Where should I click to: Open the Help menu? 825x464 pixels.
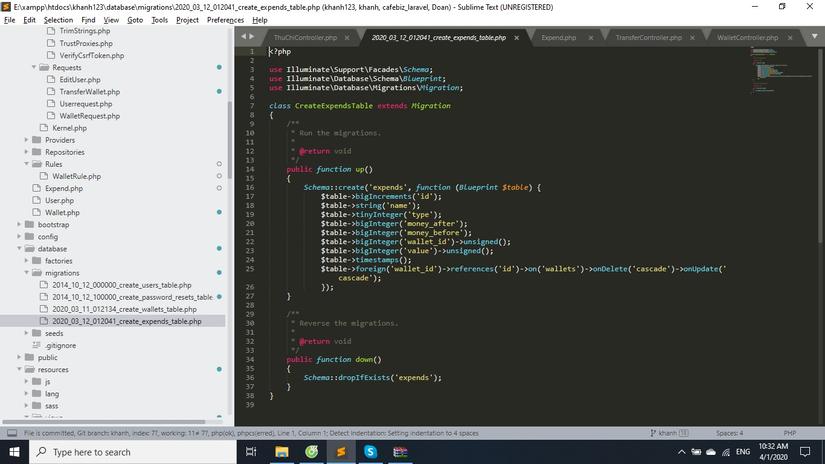coord(260,20)
